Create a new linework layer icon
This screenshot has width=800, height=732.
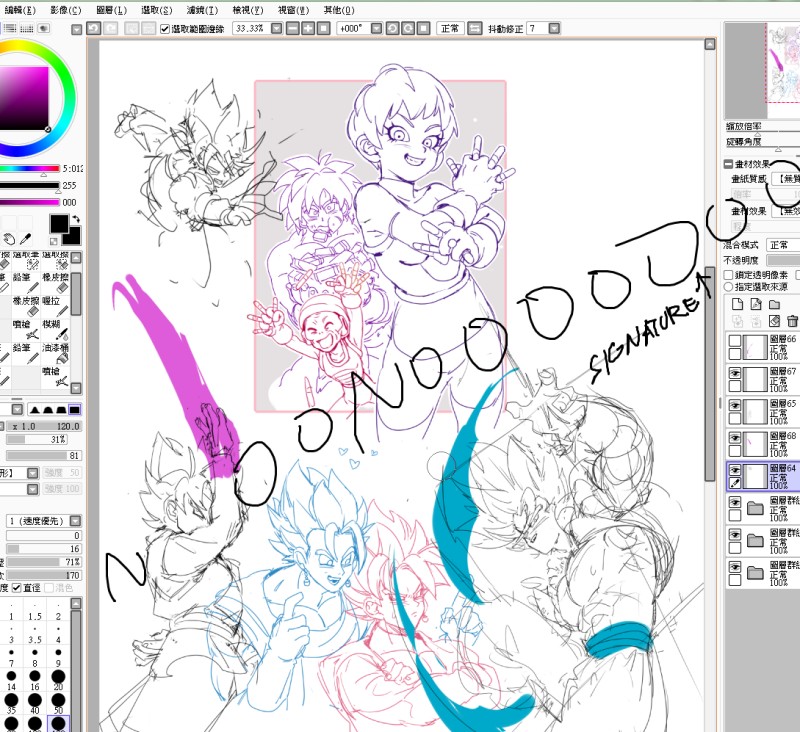tap(756, 305)
